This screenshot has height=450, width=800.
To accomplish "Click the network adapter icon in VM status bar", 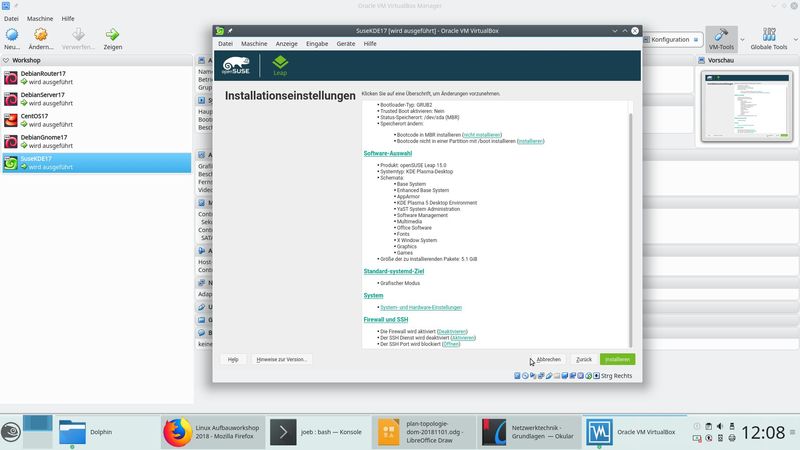I will (541, 376).
